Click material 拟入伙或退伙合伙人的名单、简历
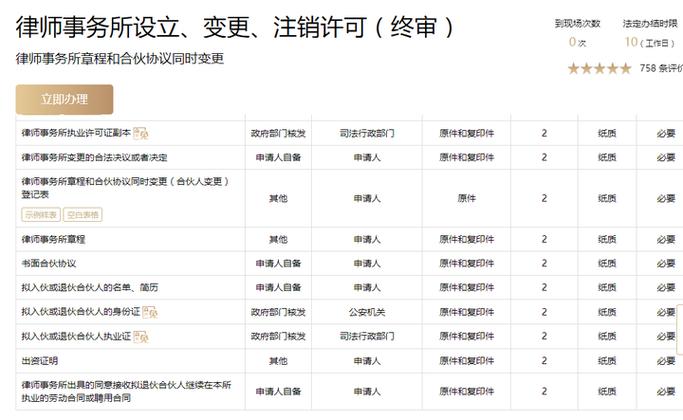 [x=90, y=287]
